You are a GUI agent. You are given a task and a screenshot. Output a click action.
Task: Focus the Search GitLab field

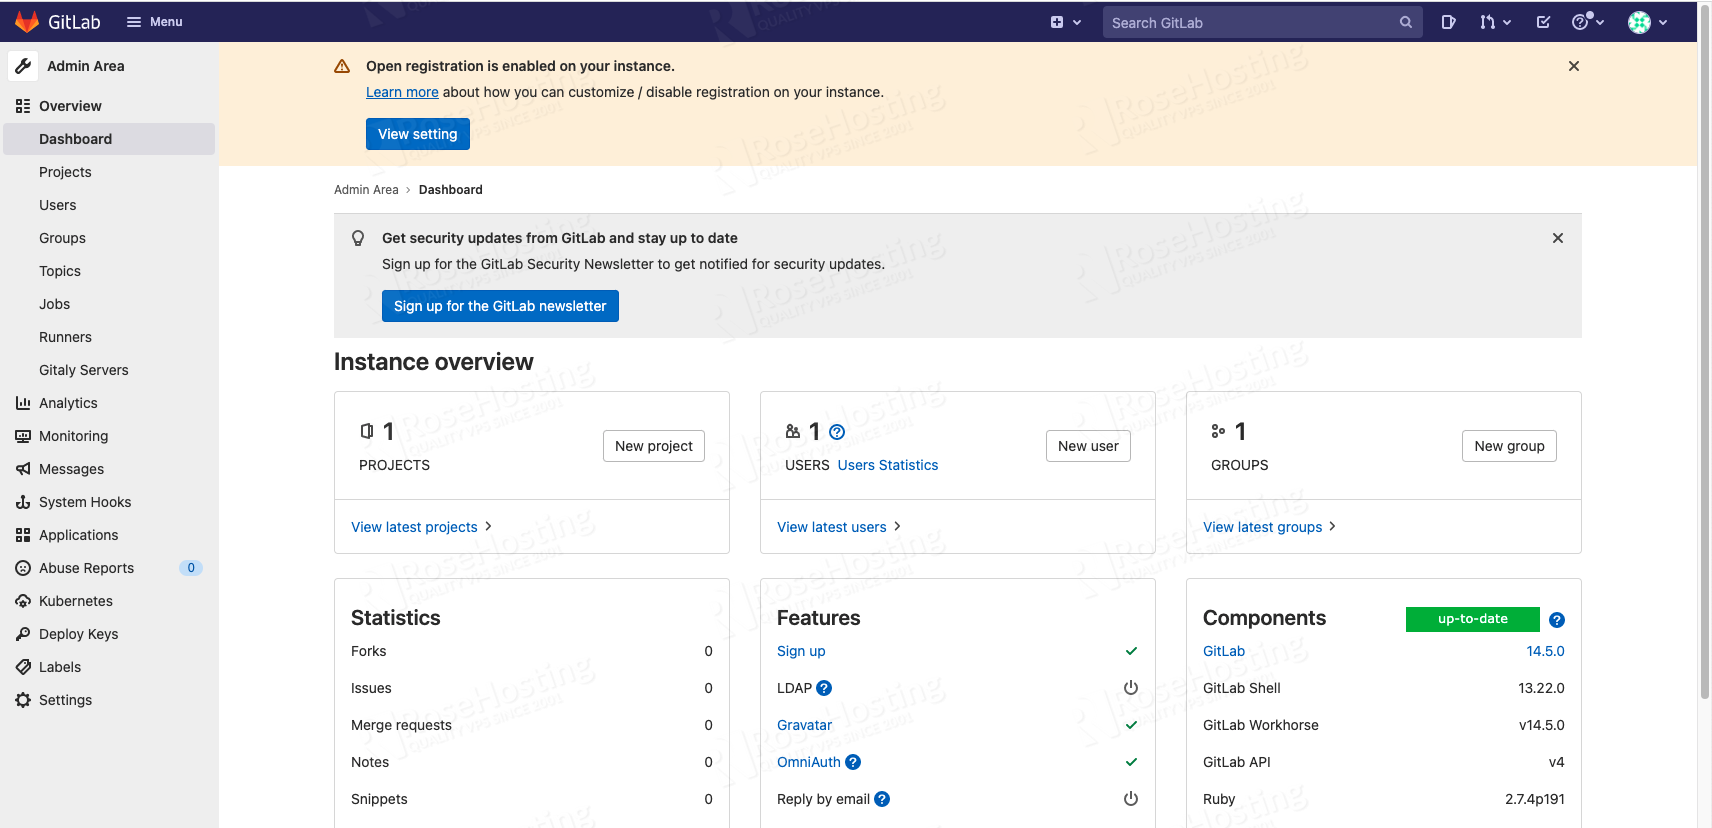tap(1250, 22)
